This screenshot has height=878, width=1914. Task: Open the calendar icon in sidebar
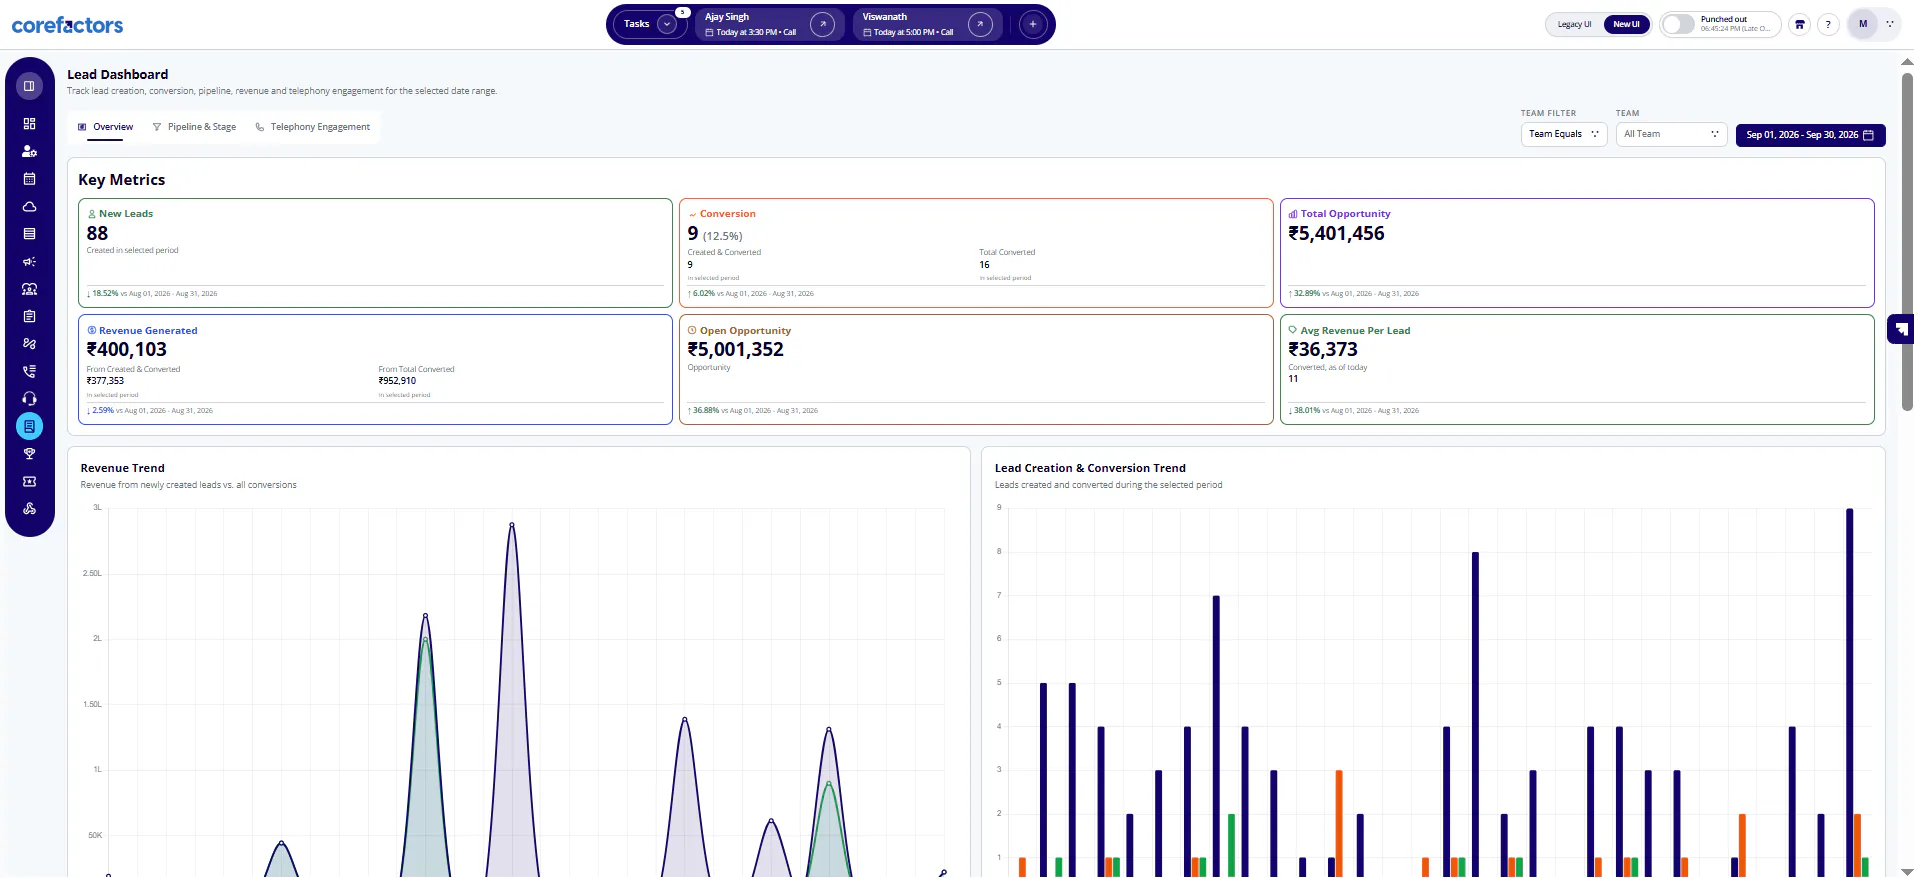tap(29, 179)
